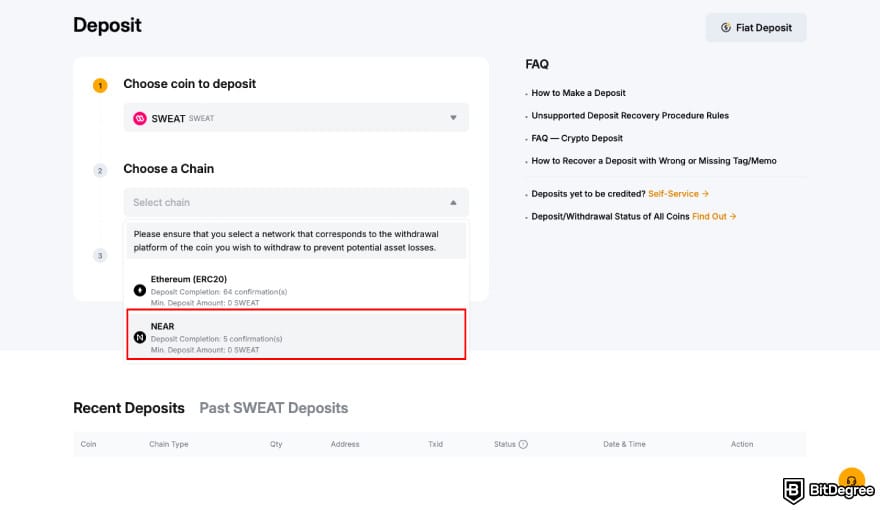Click the Ethereum logo icon
Screen dimensions: 880x510
click(140, 290)
